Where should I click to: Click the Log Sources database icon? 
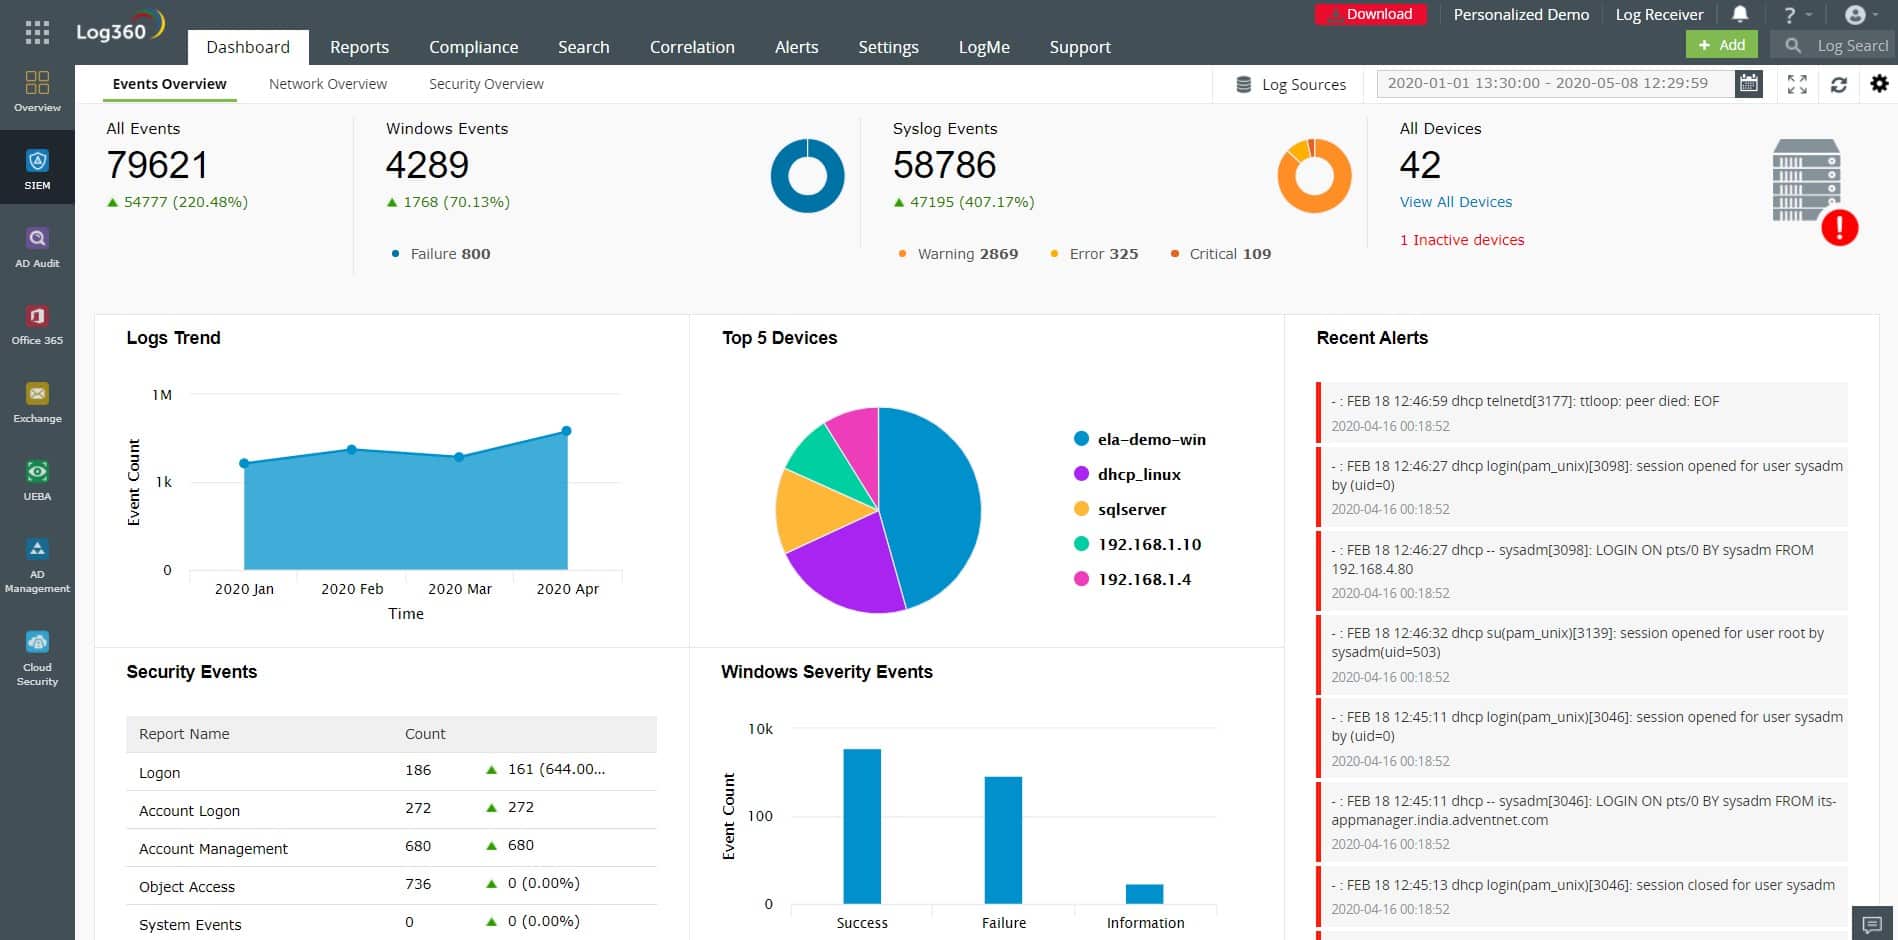coord(1243,84)
